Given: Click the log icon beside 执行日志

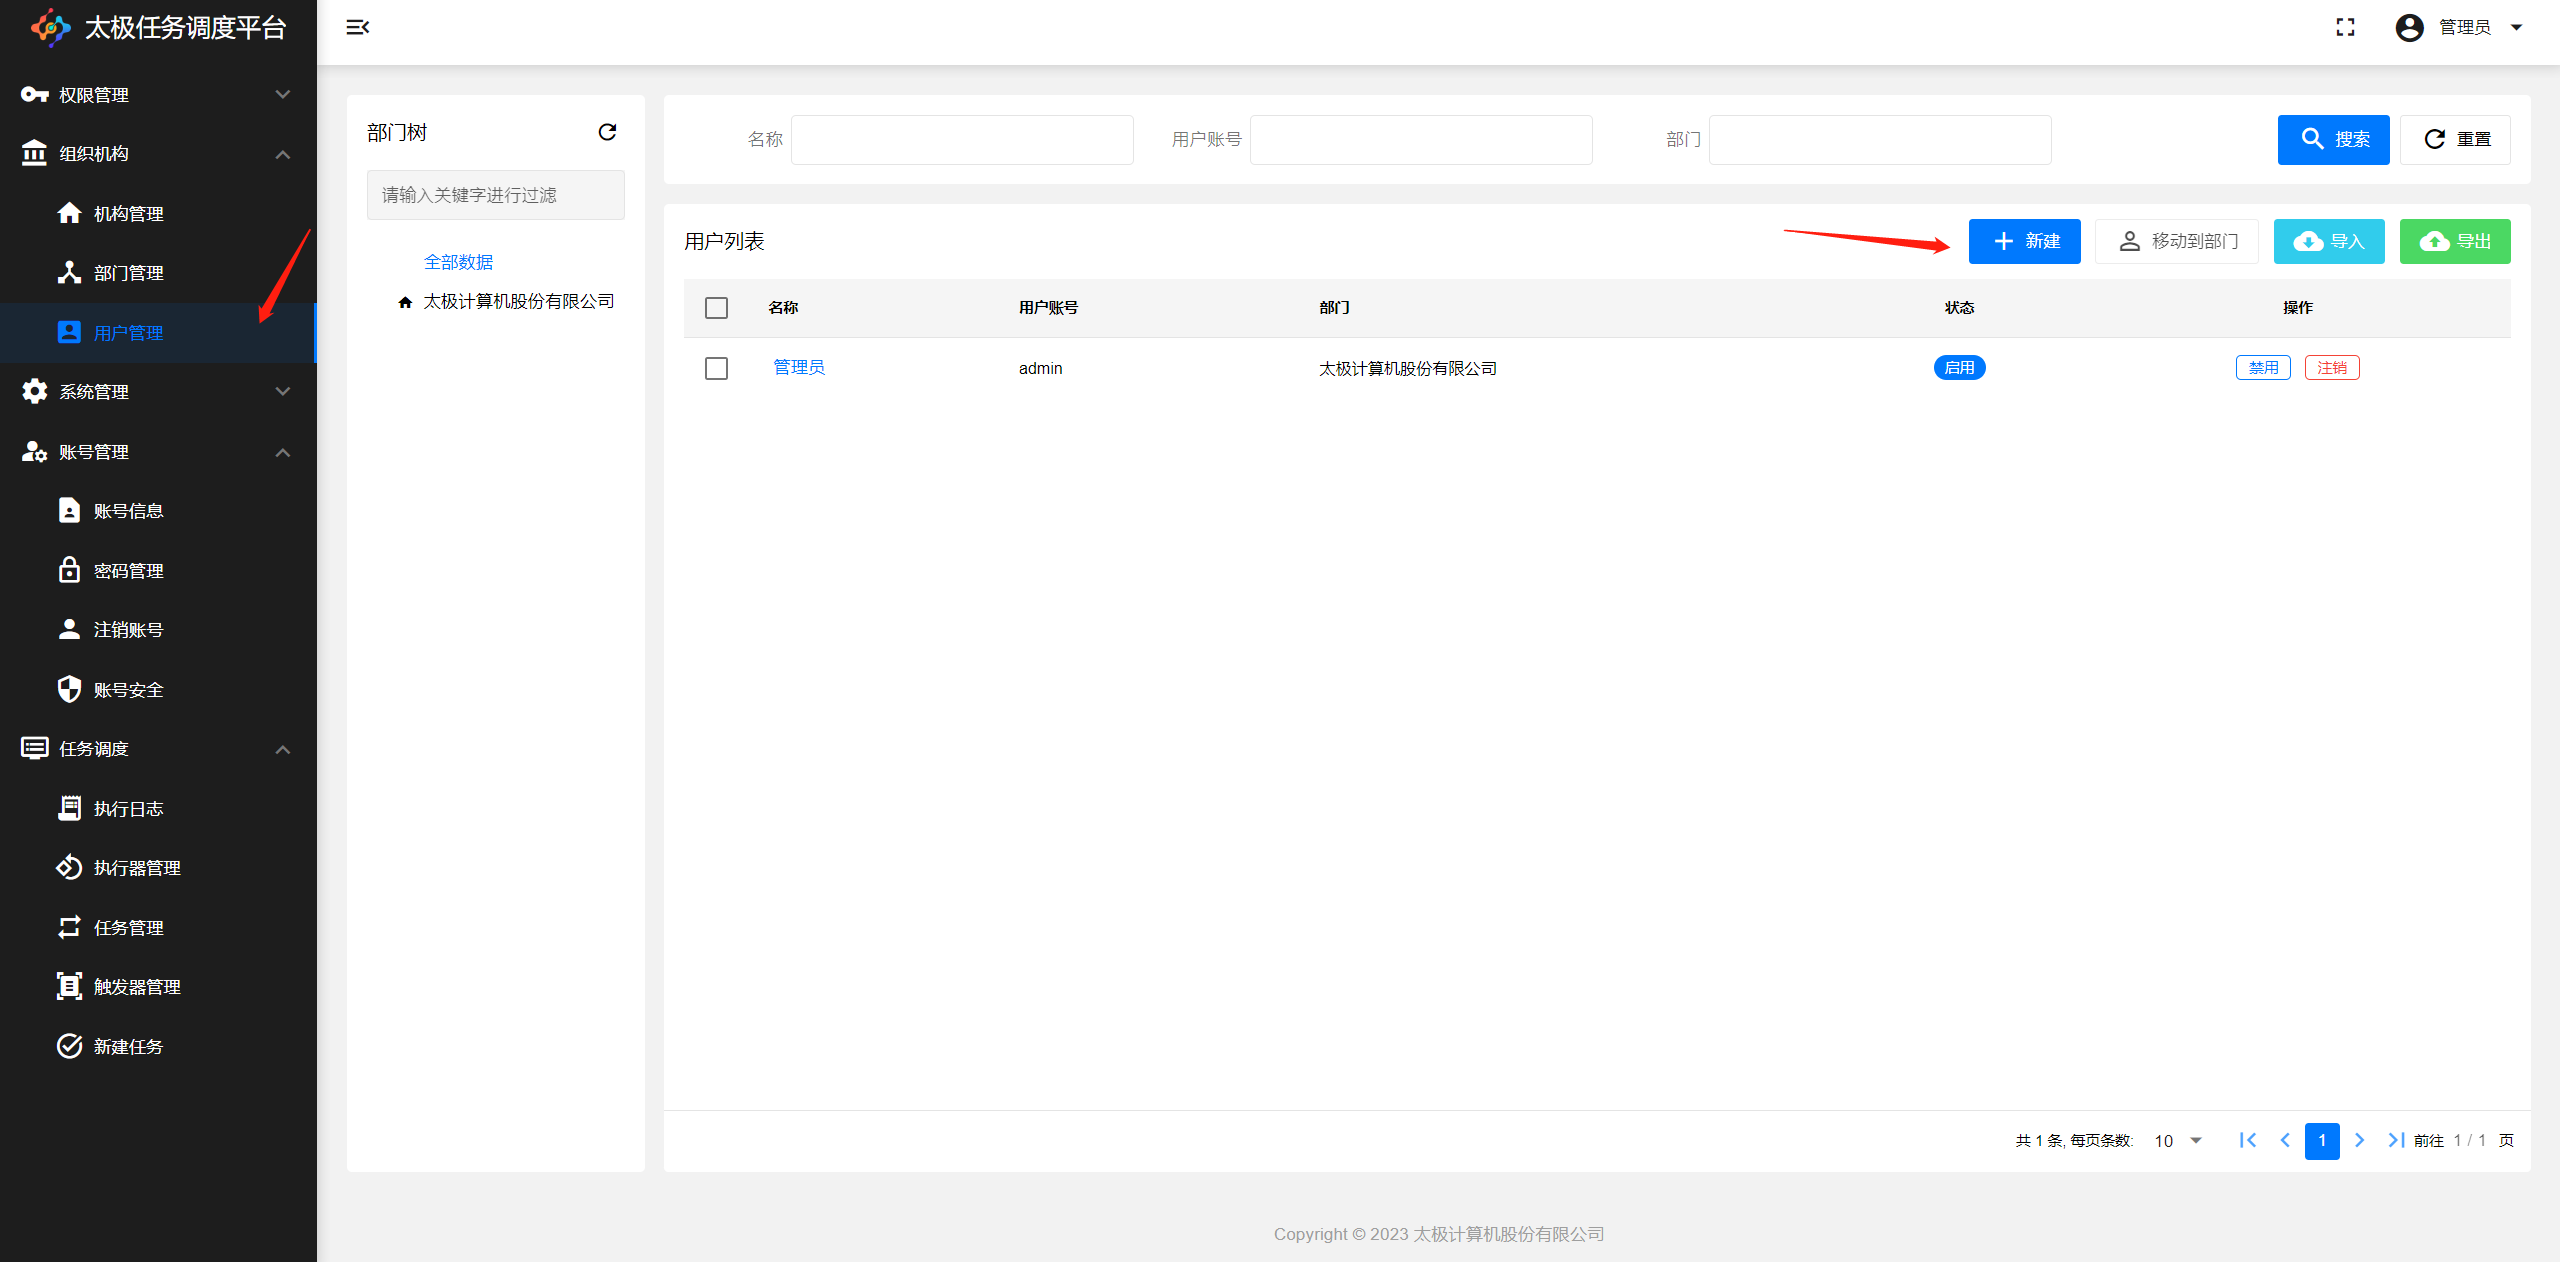Looking at the screenshot, I should click(69, 808).
